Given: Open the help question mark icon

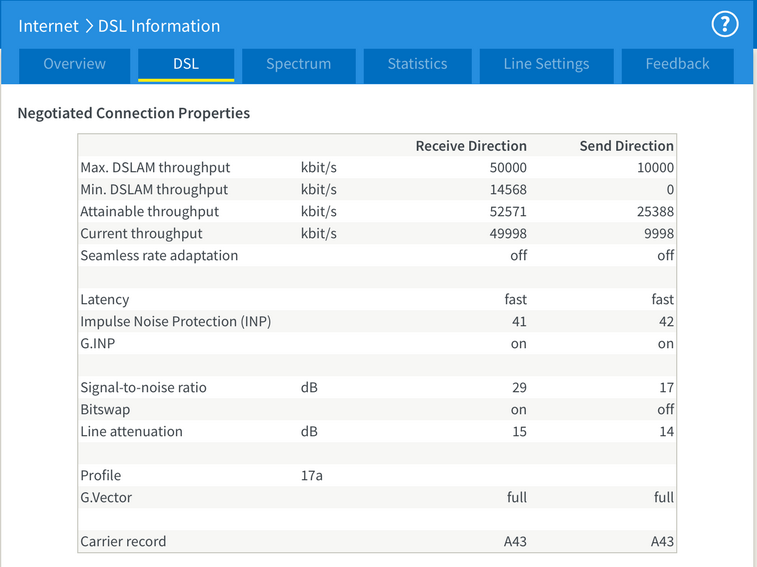Looking at the screenshot, I should point(724,25).
